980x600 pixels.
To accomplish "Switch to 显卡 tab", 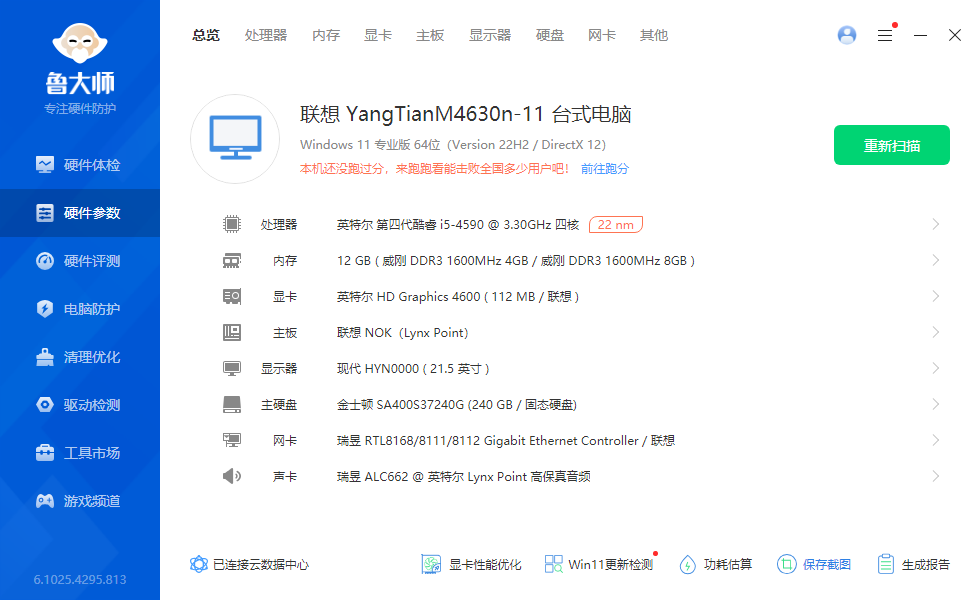I will point(378,36).
